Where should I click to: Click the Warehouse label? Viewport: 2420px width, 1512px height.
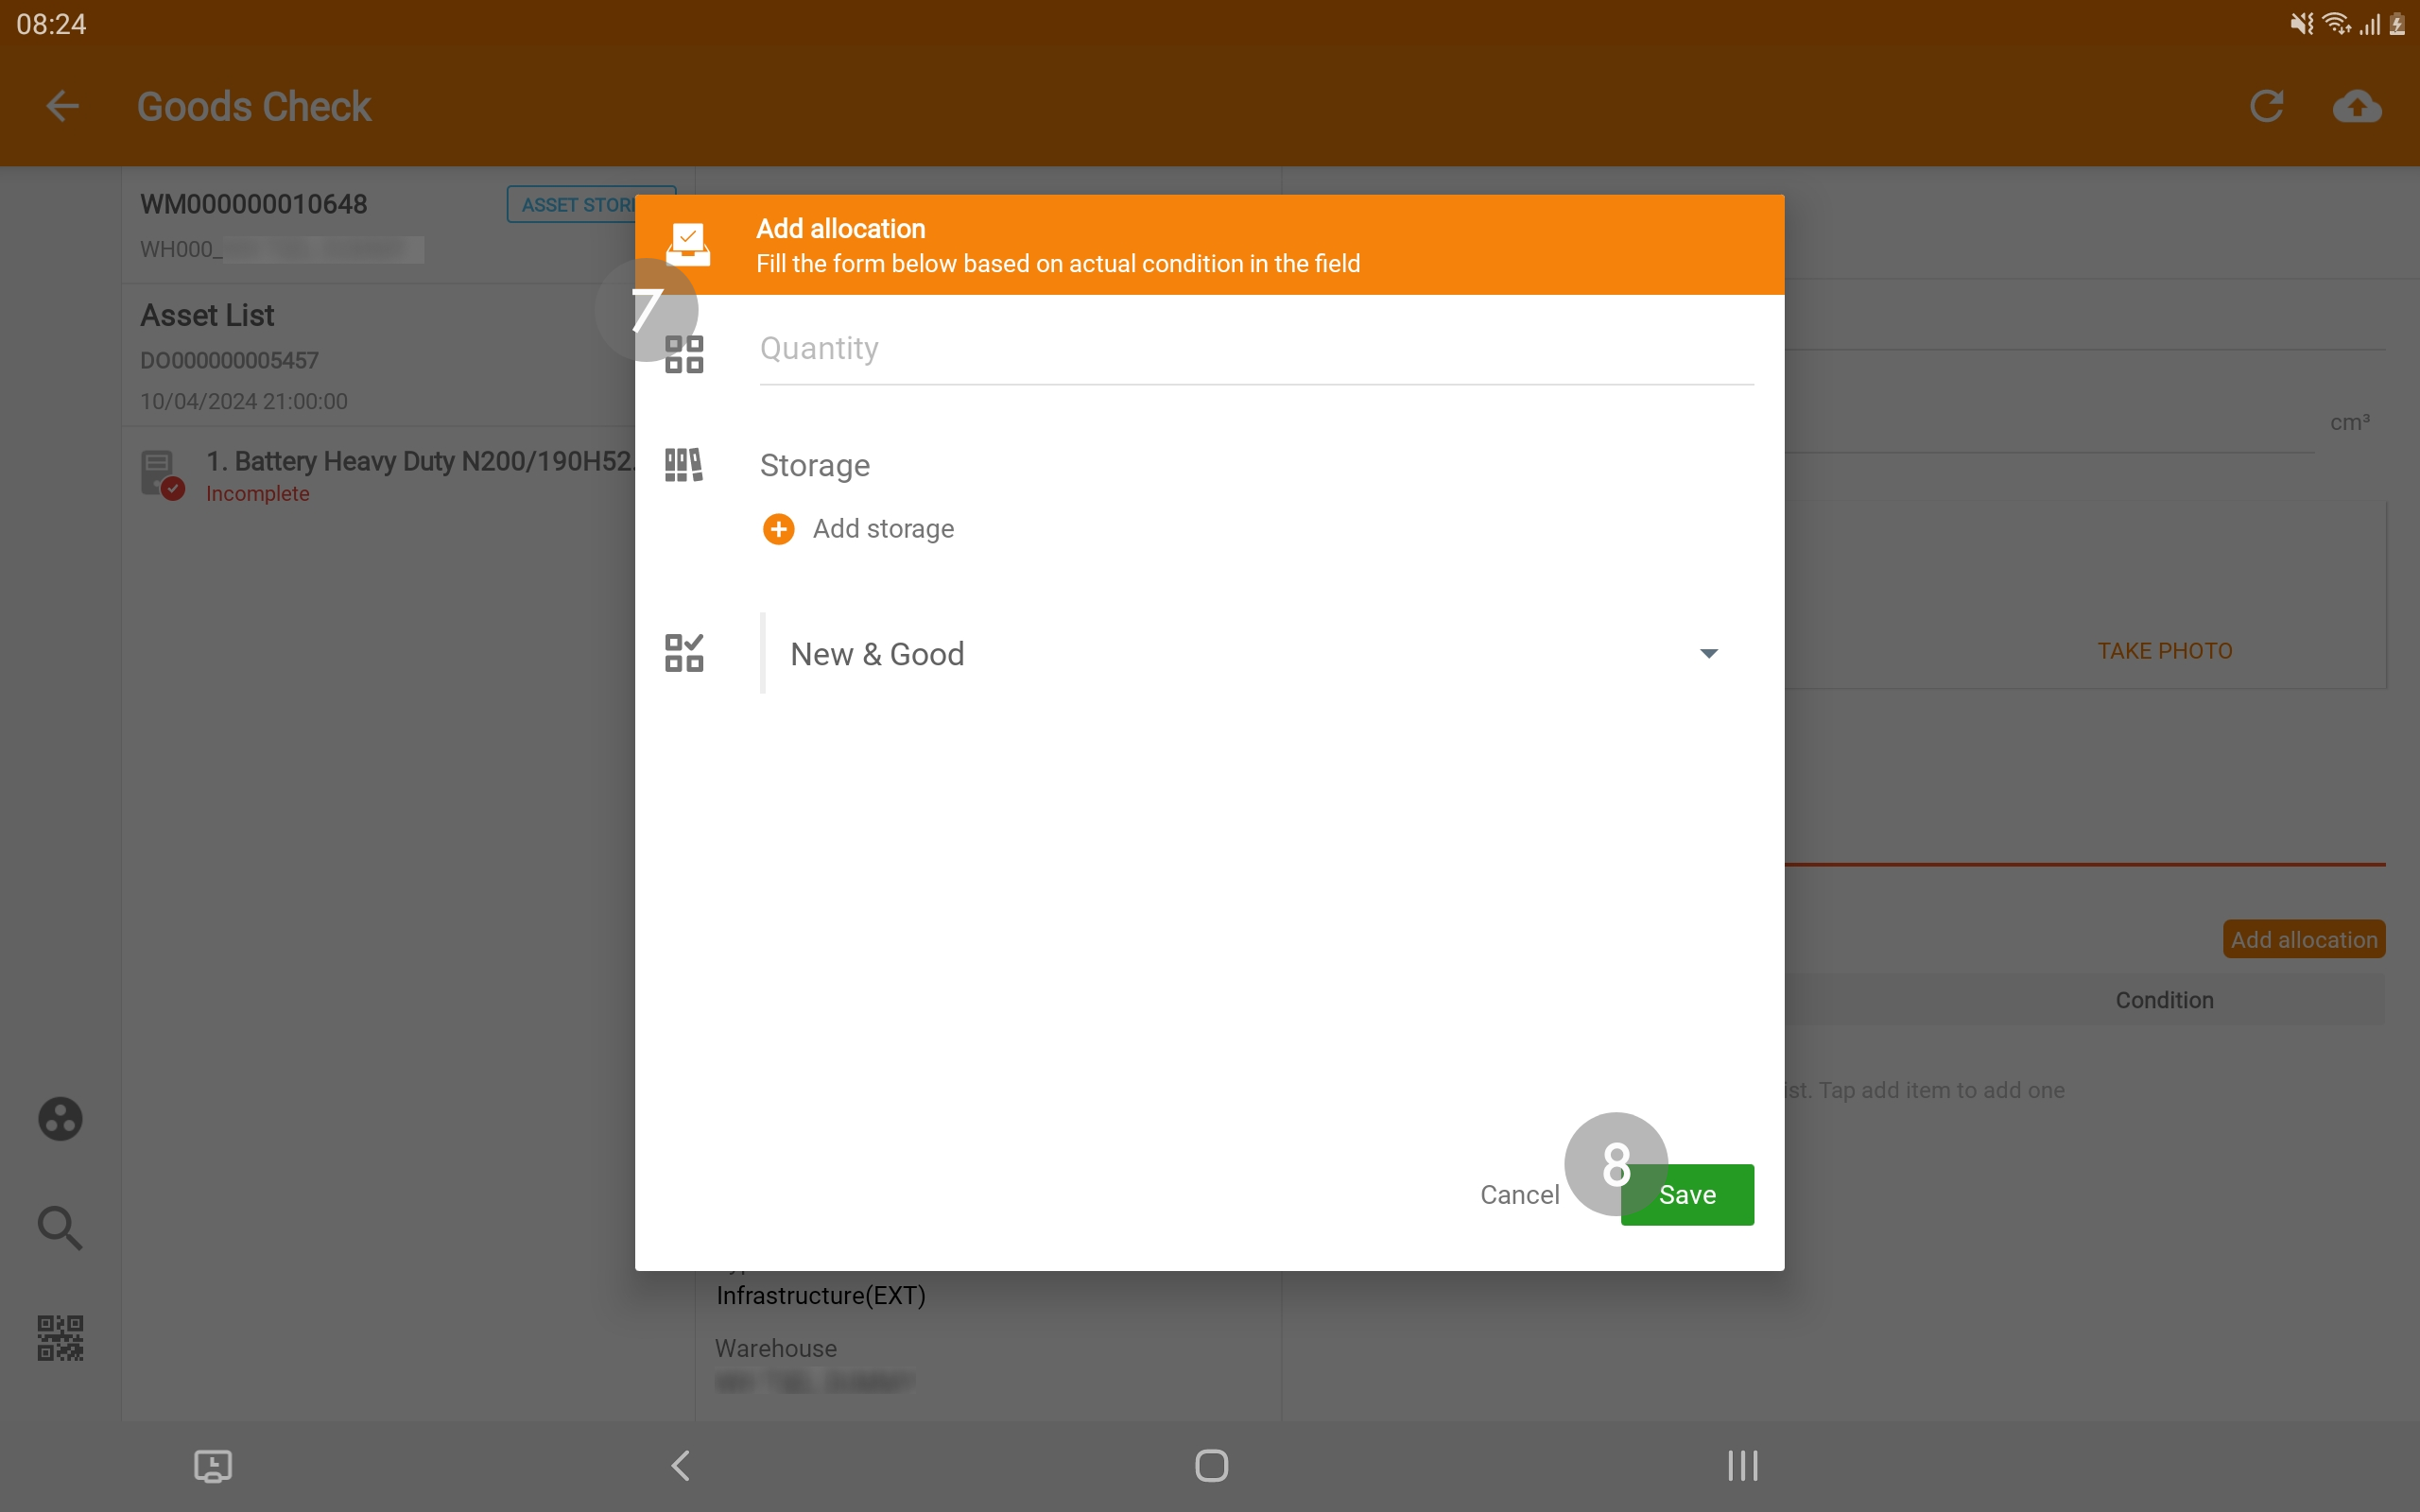pos(776,1349)
